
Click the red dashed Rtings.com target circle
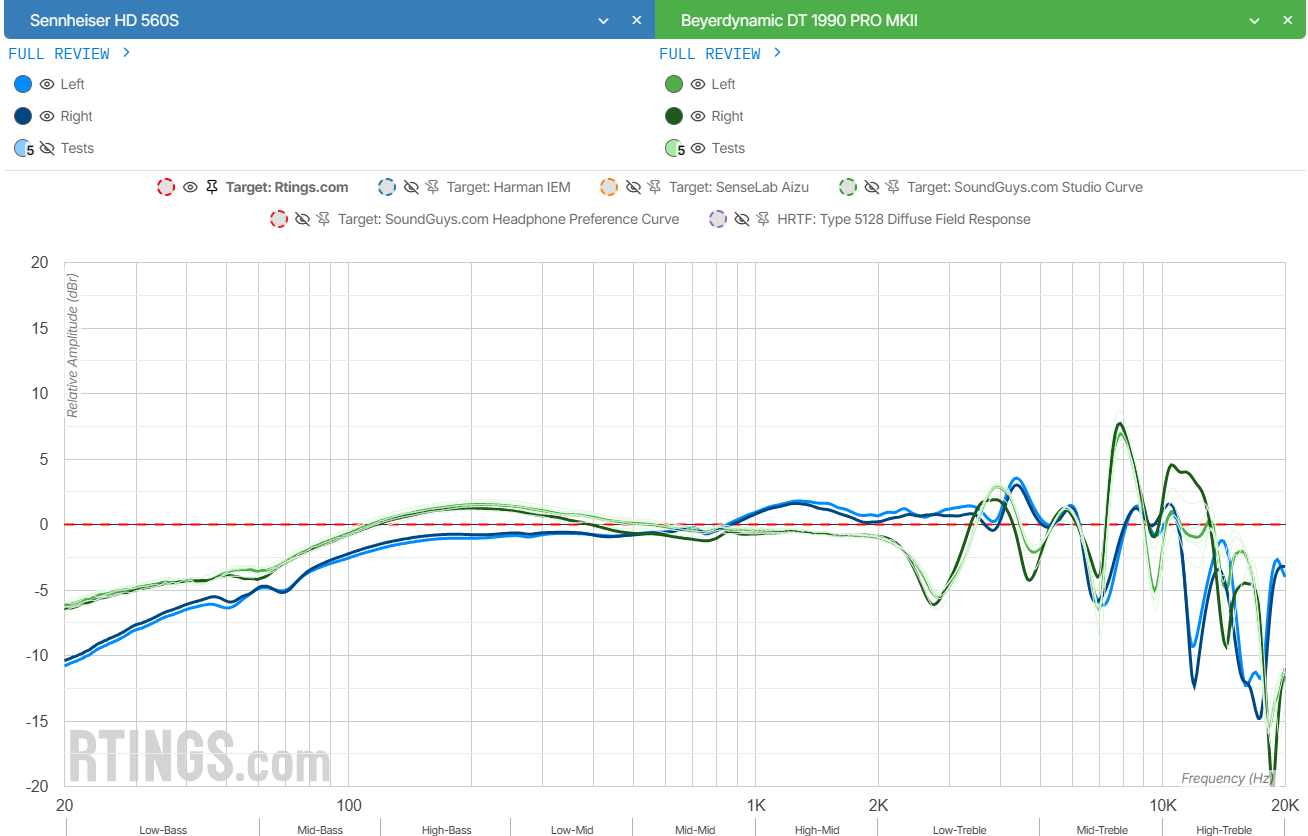(166, 187)
